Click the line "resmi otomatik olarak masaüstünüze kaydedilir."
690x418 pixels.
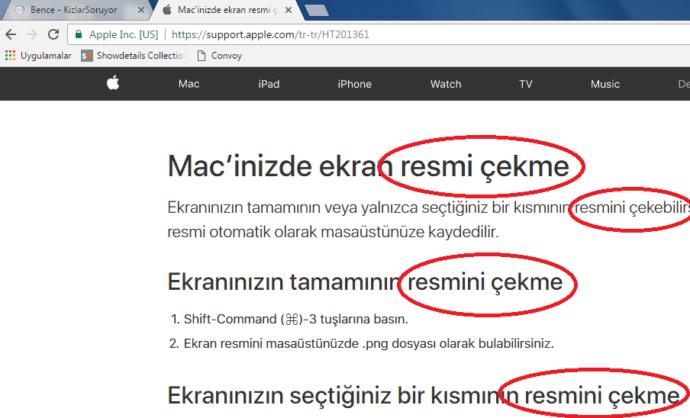[x=333, y=232]
